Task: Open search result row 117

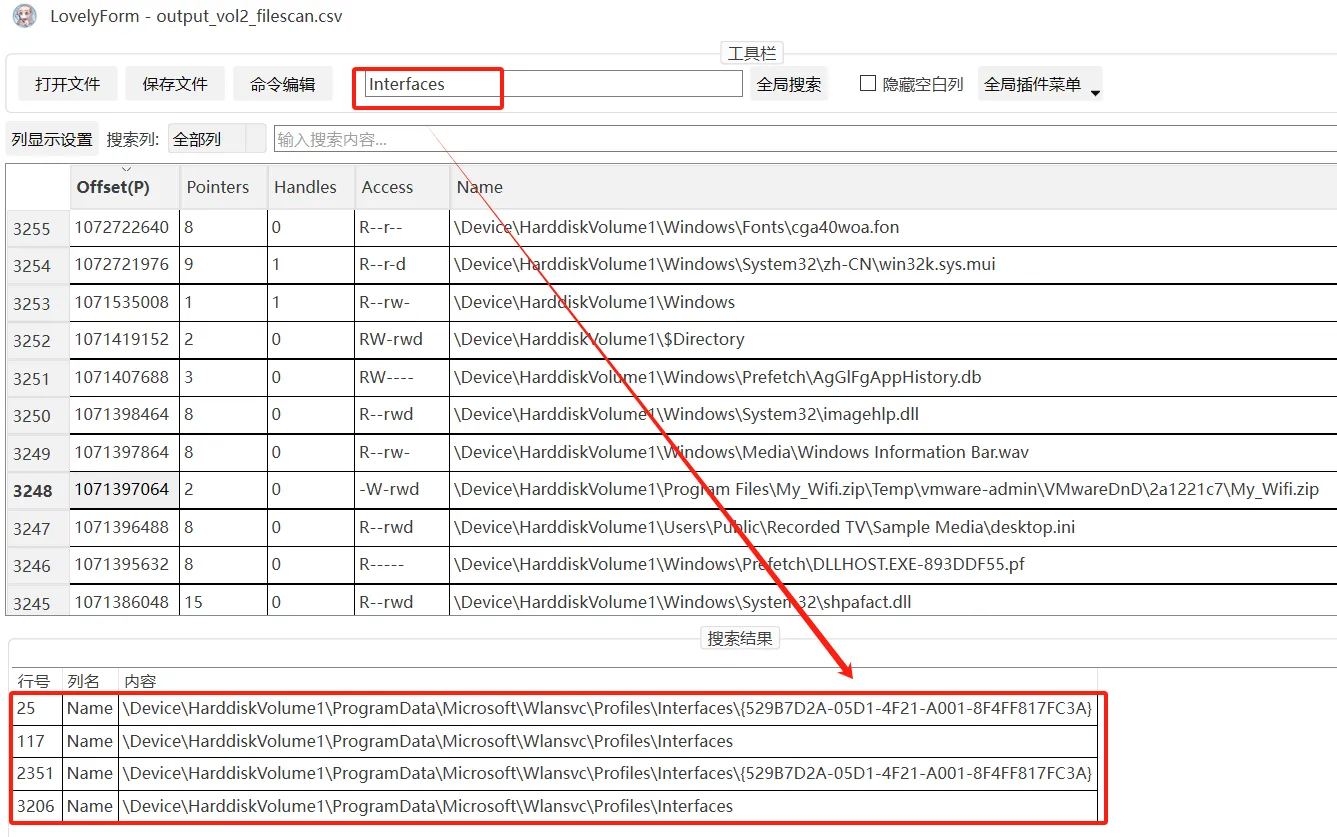Action: click(x=556, y=741)
